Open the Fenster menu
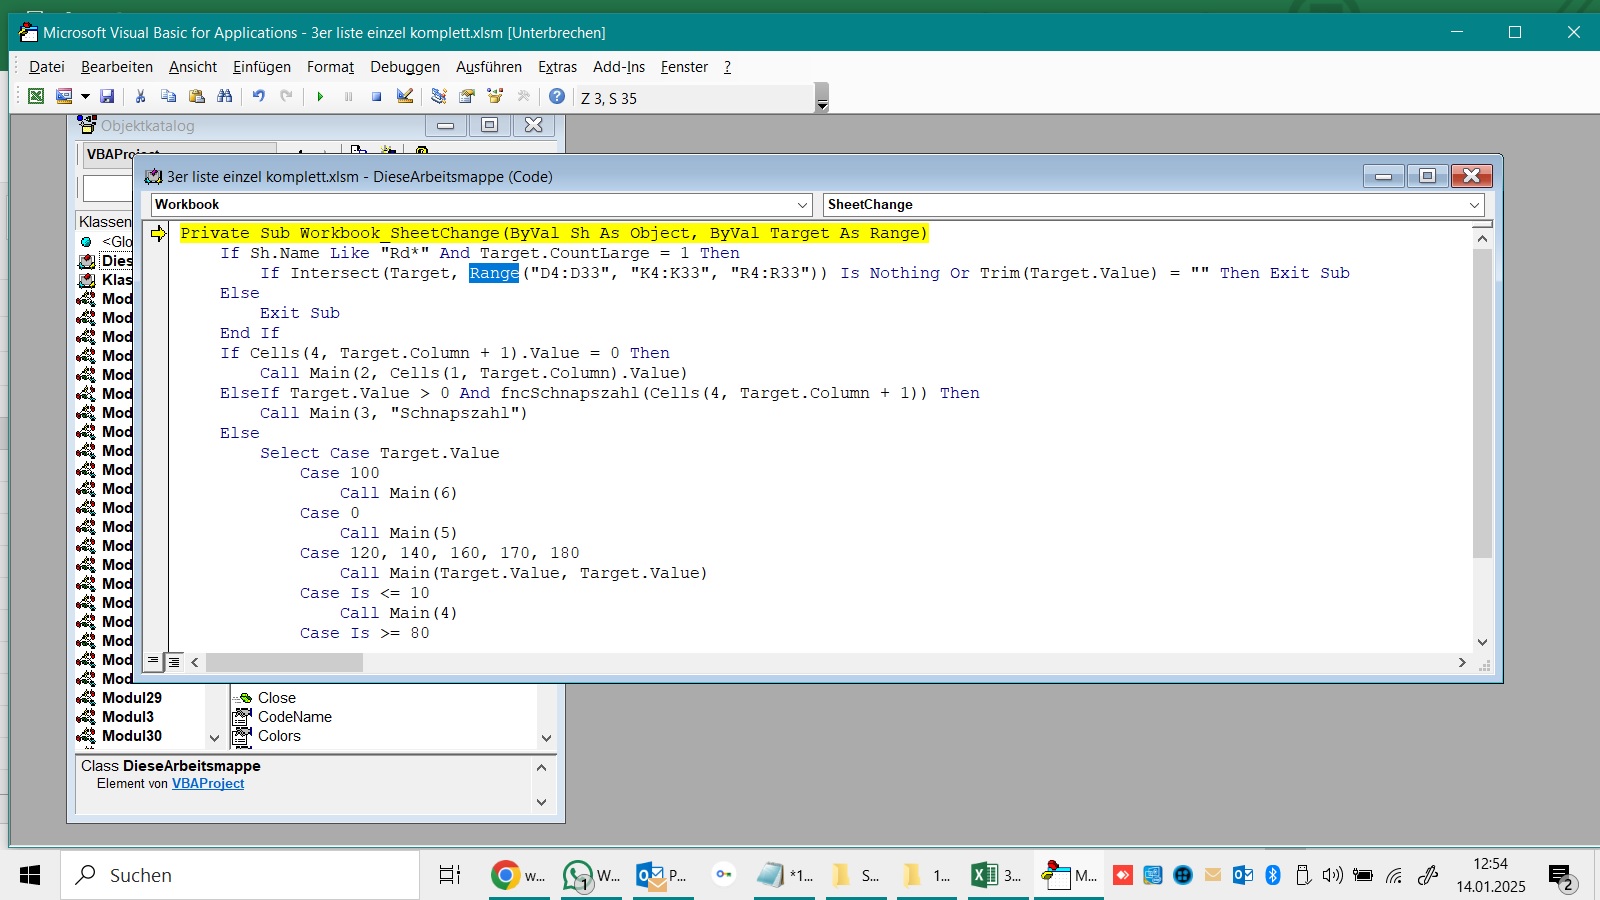 click(684, 67)
